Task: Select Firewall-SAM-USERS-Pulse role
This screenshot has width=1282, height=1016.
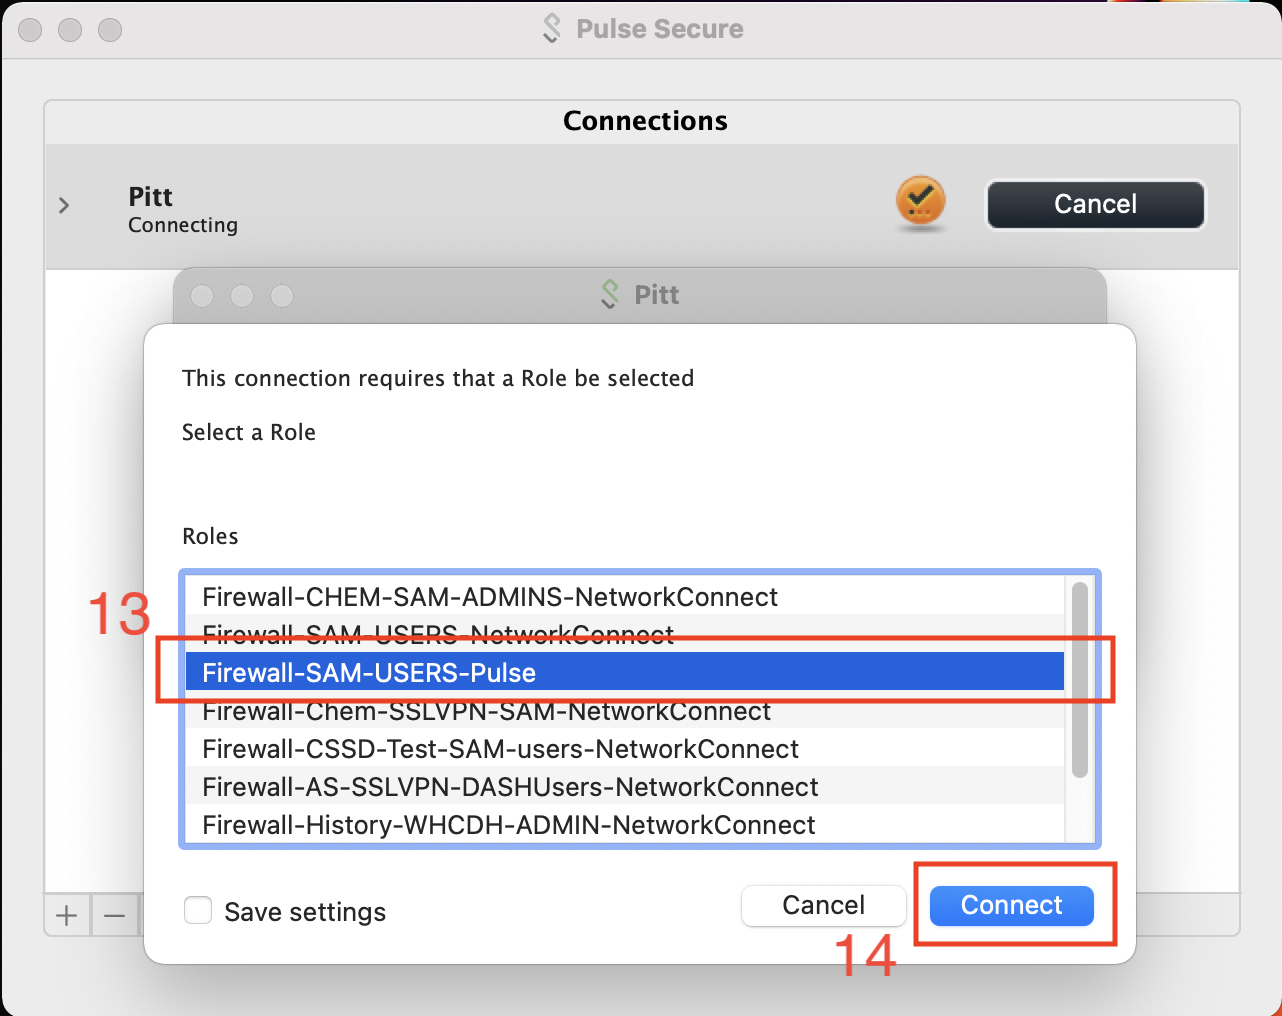Action: [x=369, y=672]
